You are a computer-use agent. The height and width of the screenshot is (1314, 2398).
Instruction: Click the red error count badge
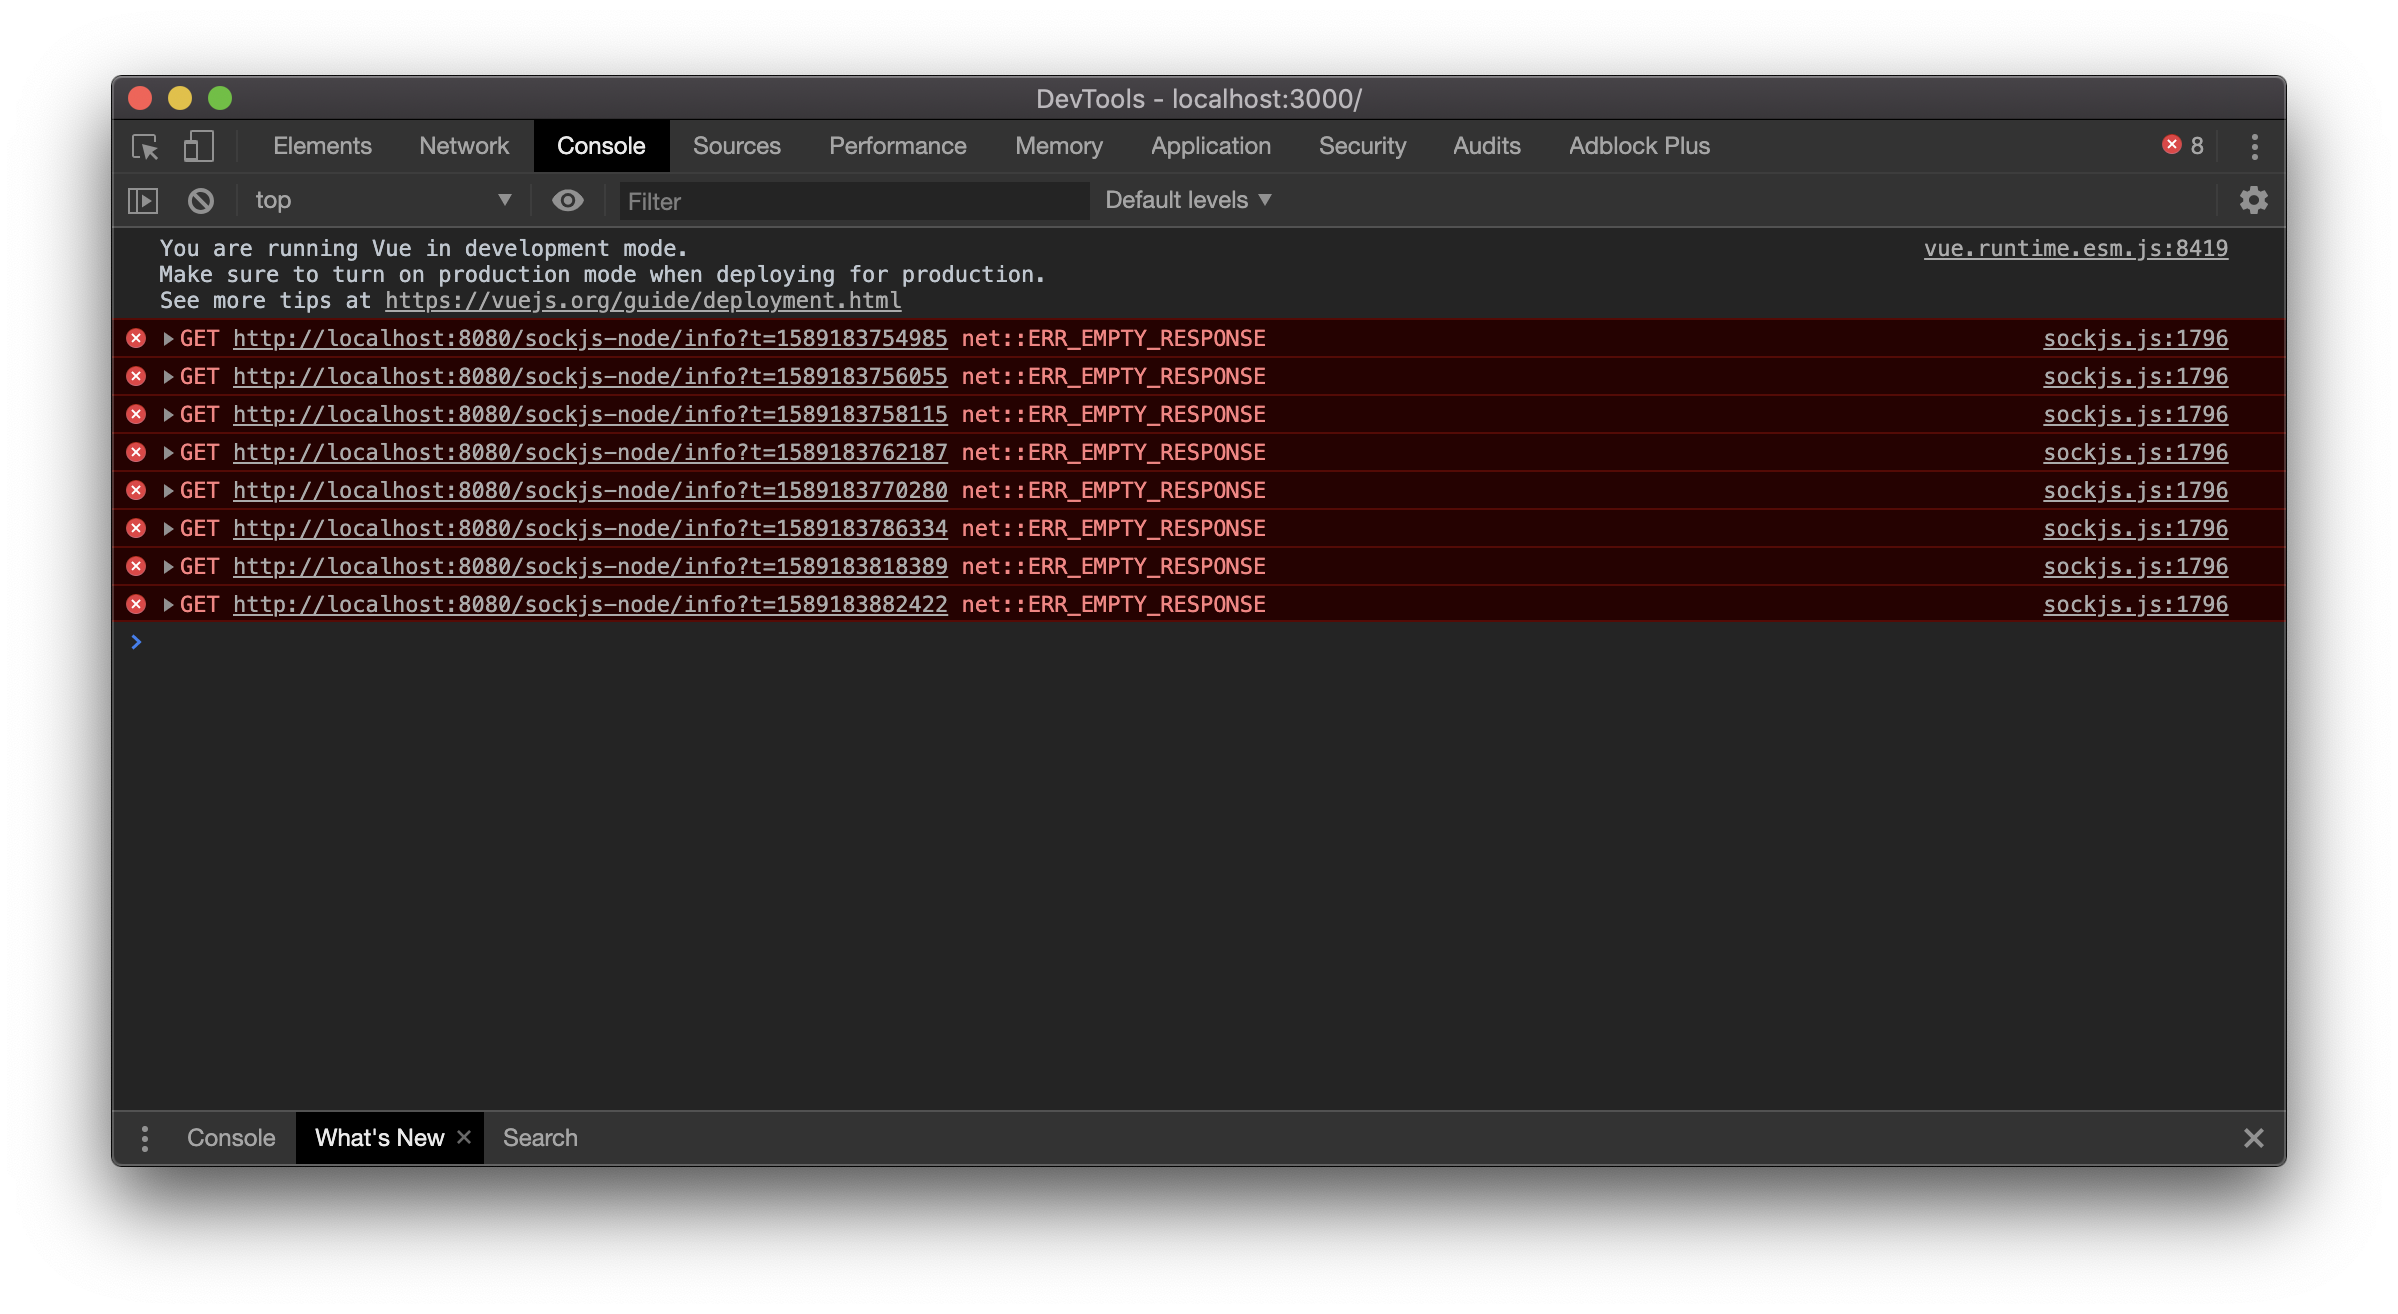tap(2183, 146)
